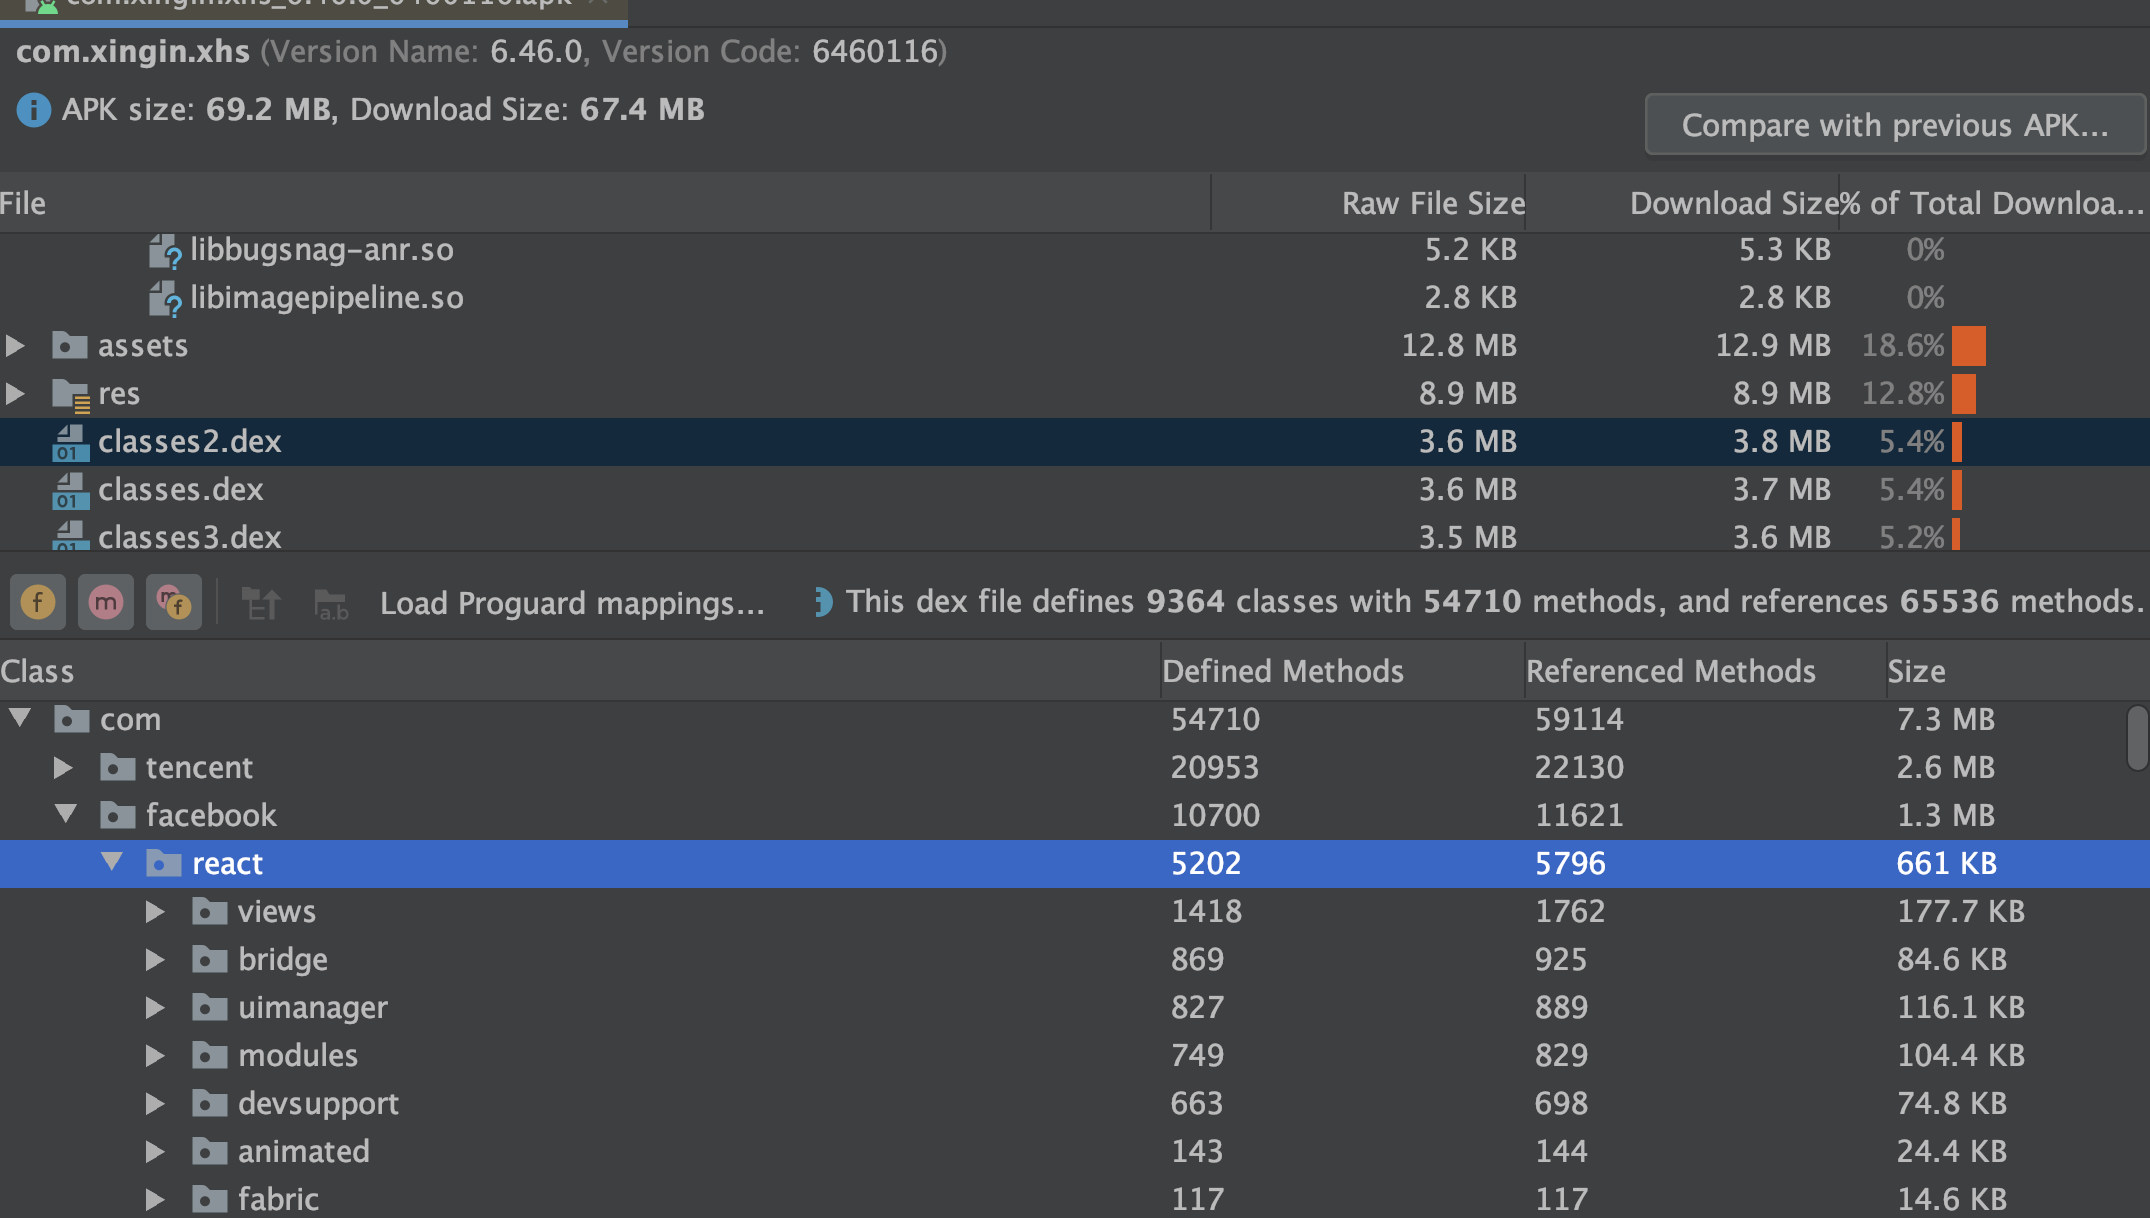
Task: Toggle show referenced methods and fields
Action: [174, 602]
